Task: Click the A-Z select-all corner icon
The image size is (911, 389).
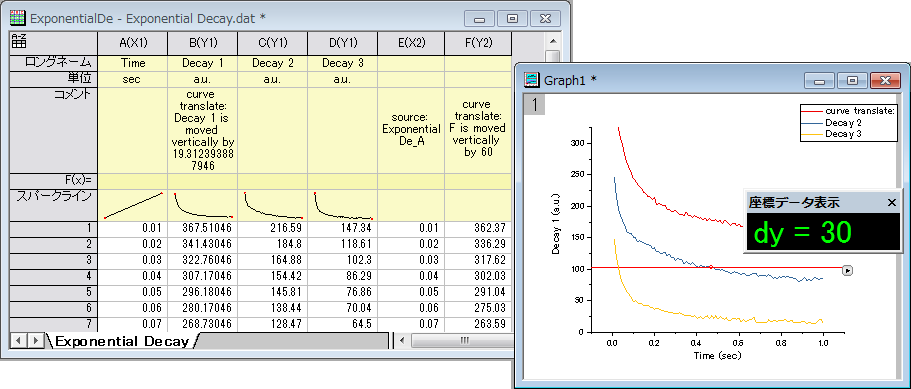Action: point(19,41)
